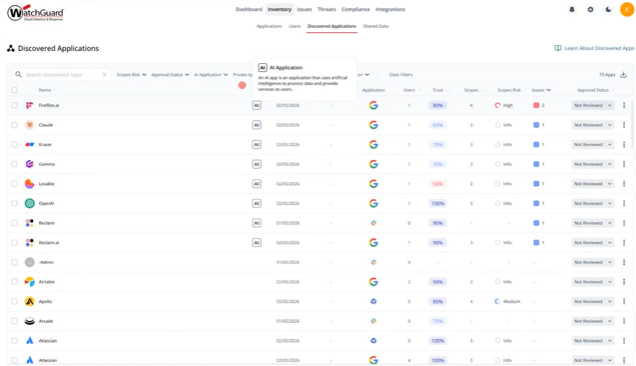The image size is (636, 366).
Task: Switch to the Applications sub-tab
Action: click(x=269, y=26)
